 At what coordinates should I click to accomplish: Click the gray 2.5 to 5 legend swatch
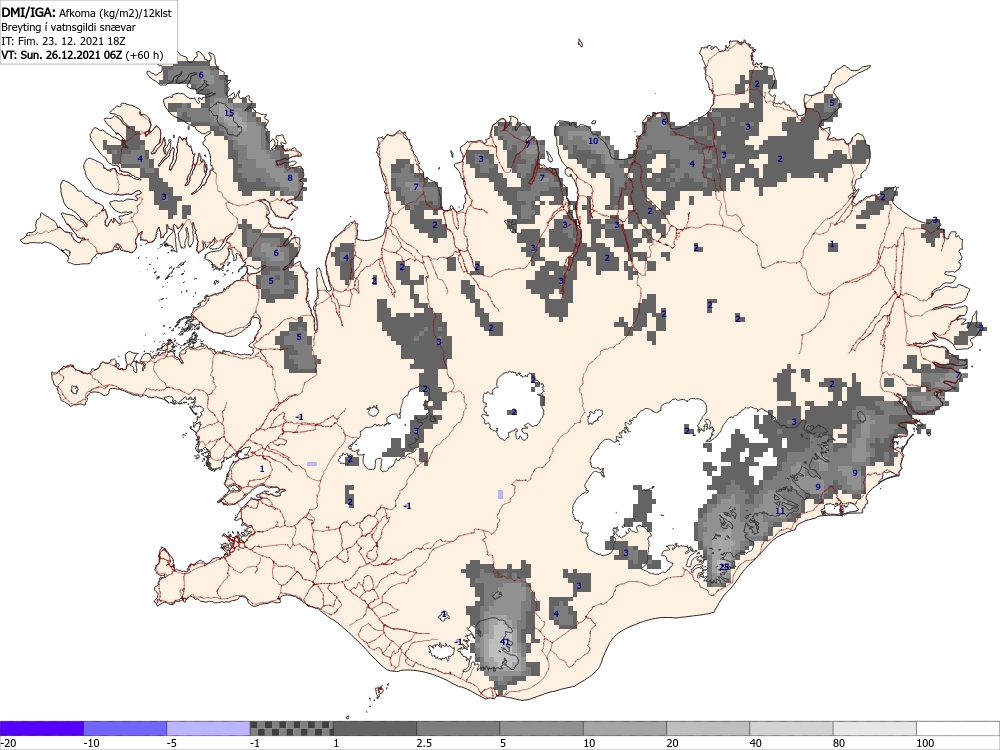click(x=458, y=728)
